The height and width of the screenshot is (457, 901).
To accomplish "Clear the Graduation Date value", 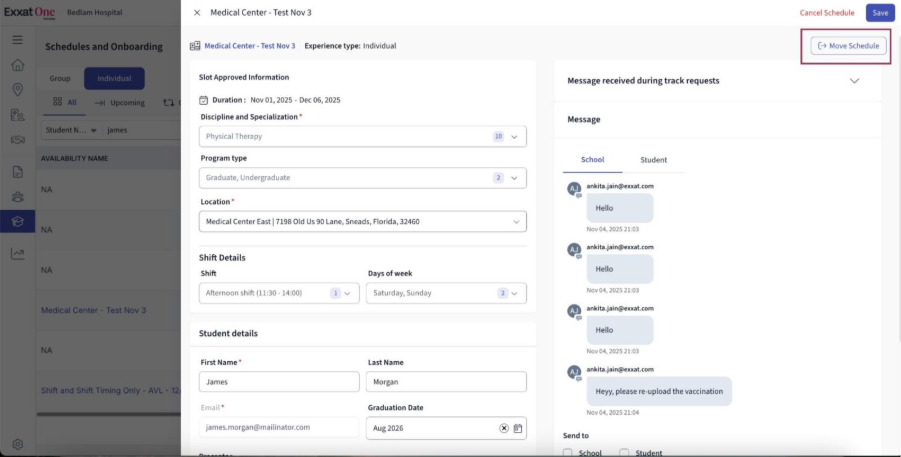I will [x=504, y=428].
